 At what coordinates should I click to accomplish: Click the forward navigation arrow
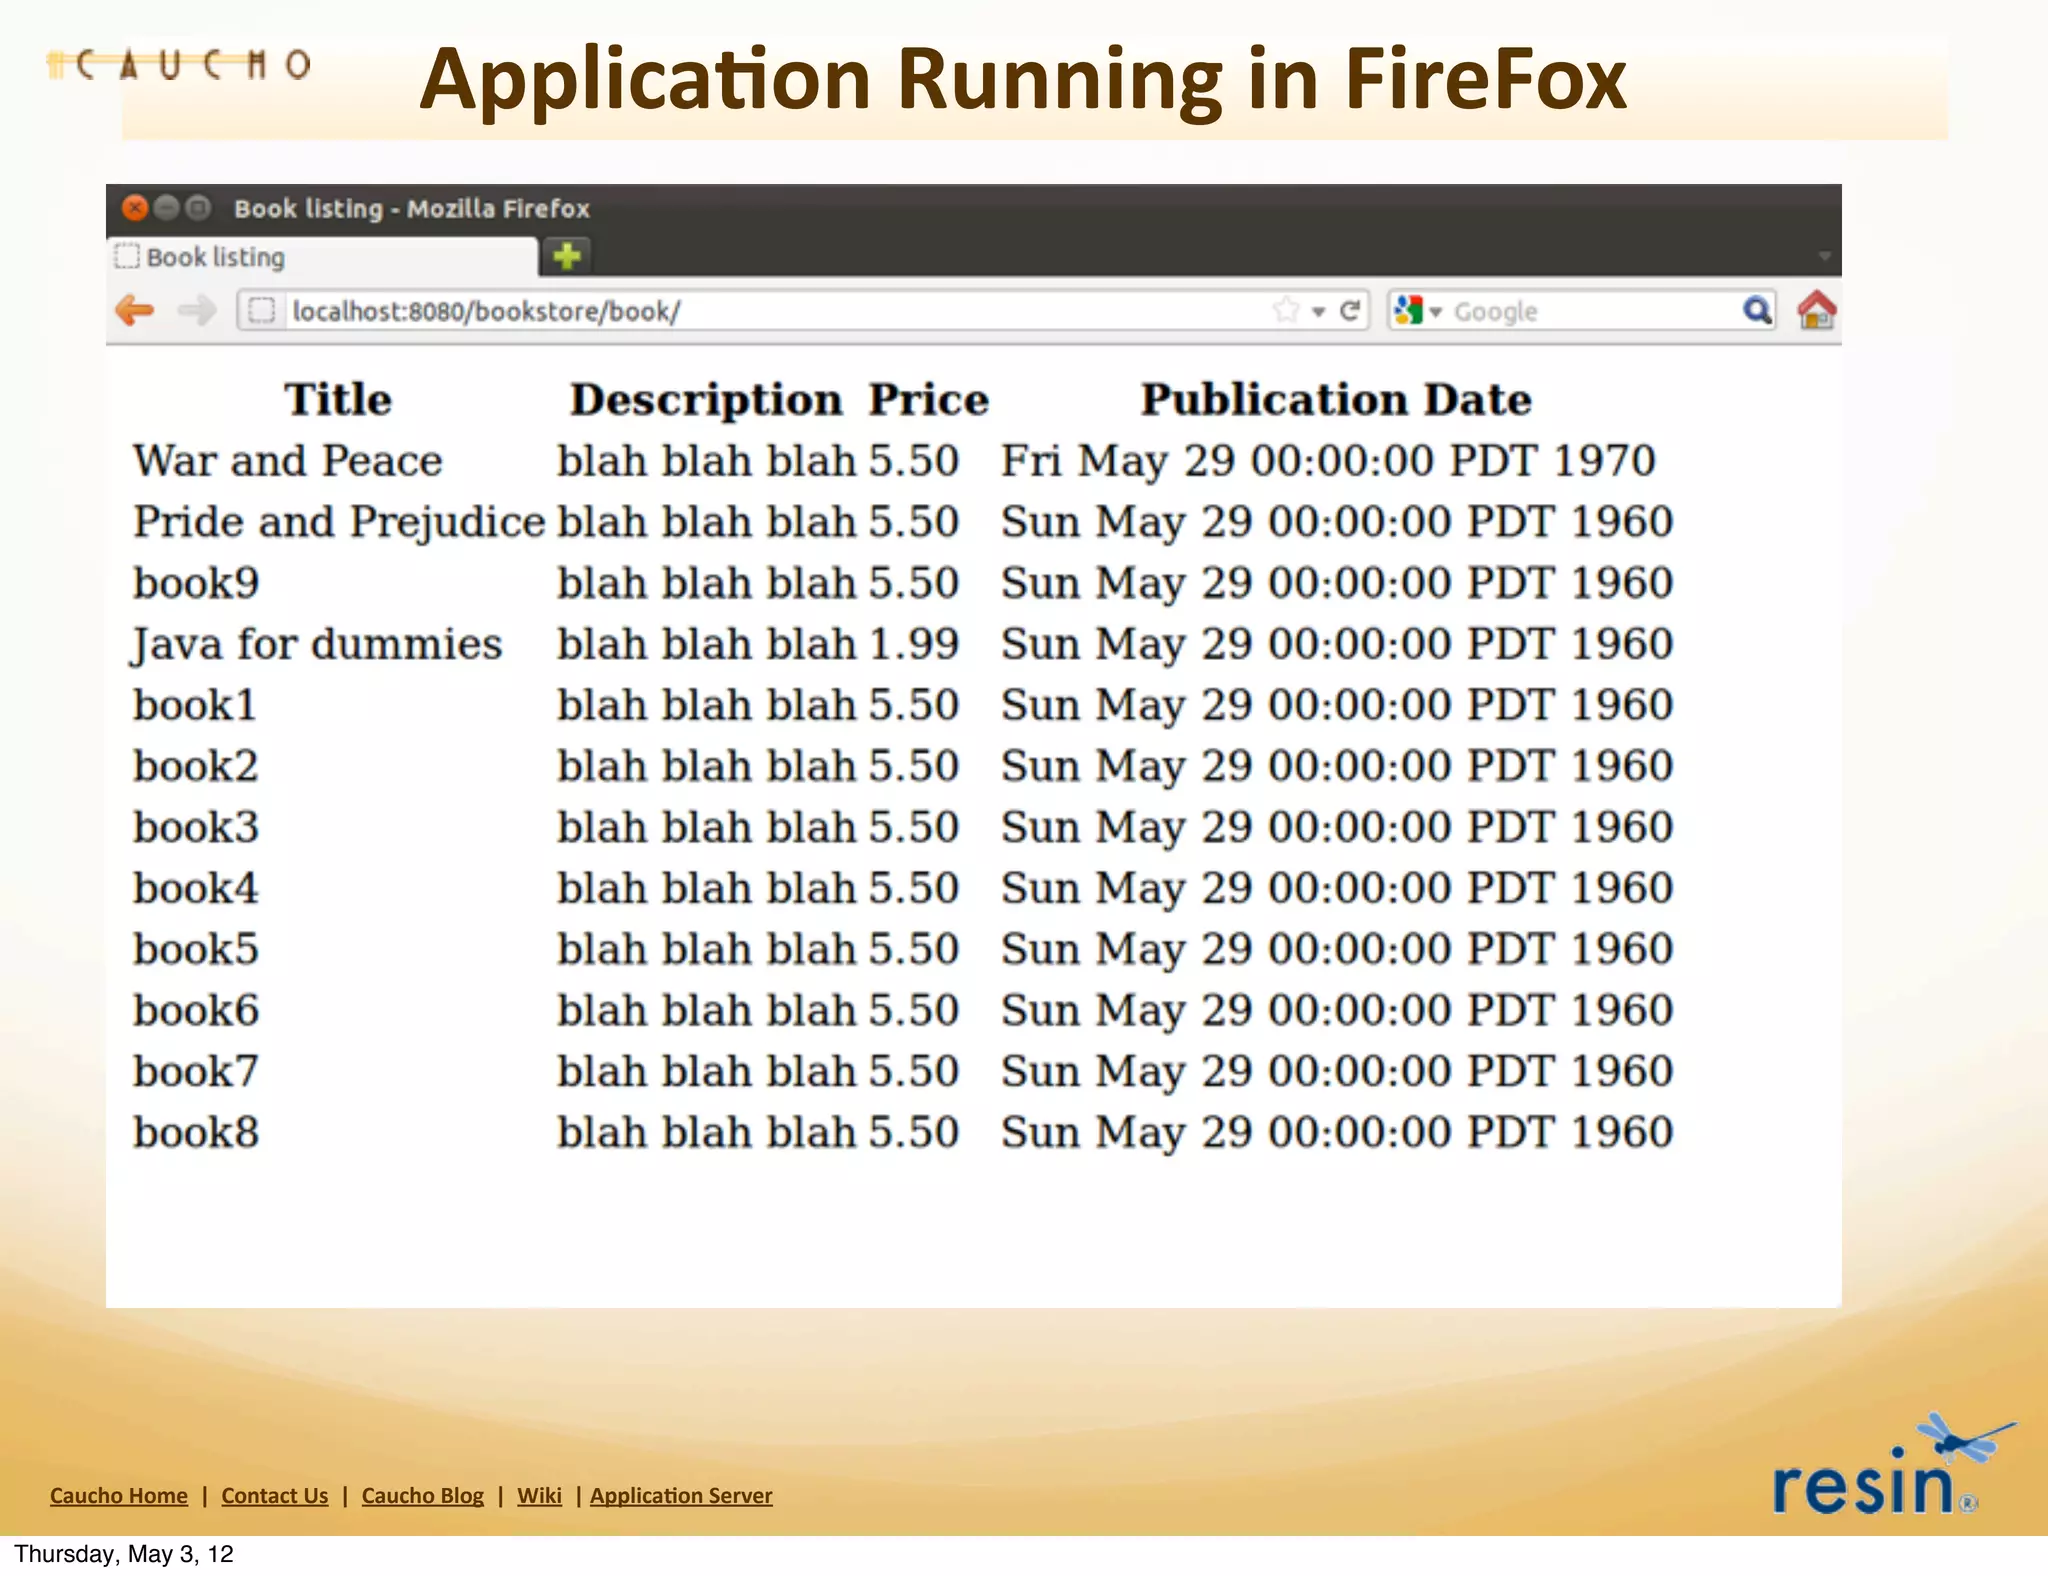coord(196,311)
